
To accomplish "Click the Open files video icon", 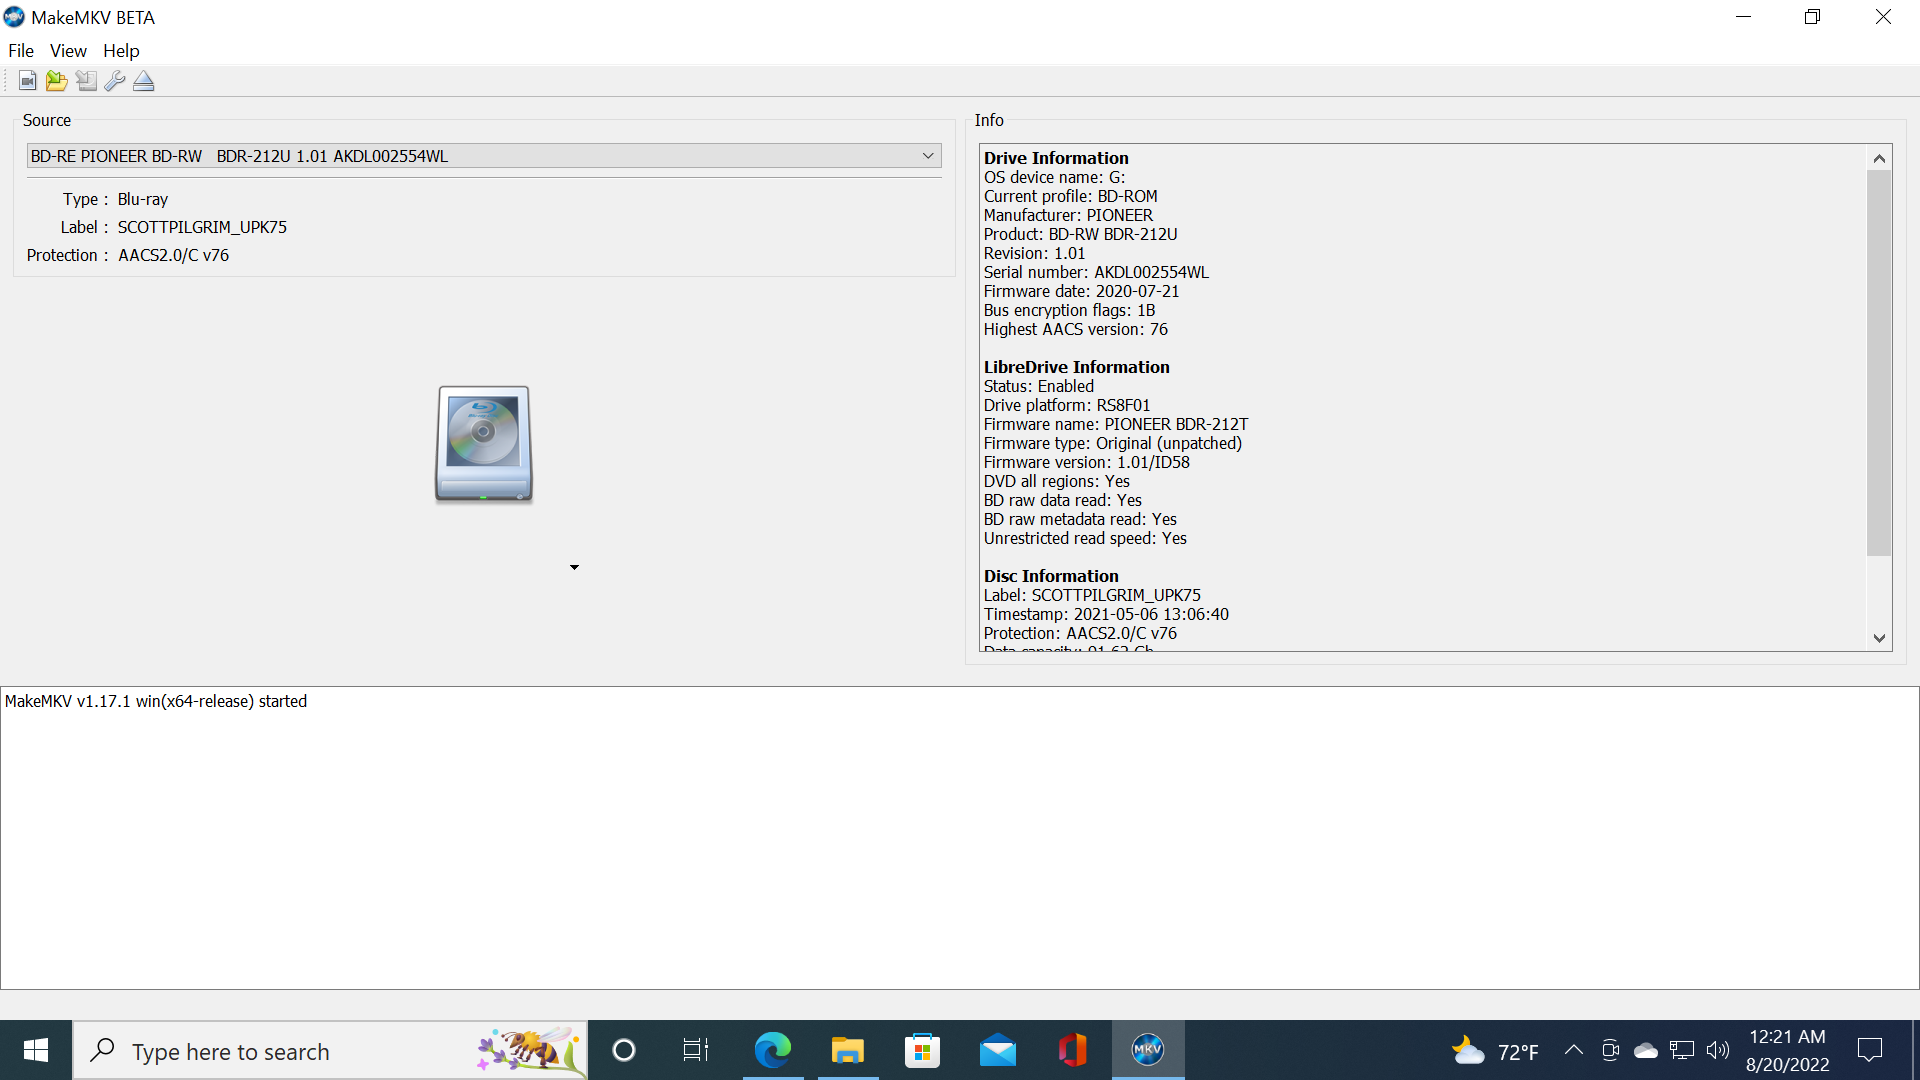I will 27,81.
